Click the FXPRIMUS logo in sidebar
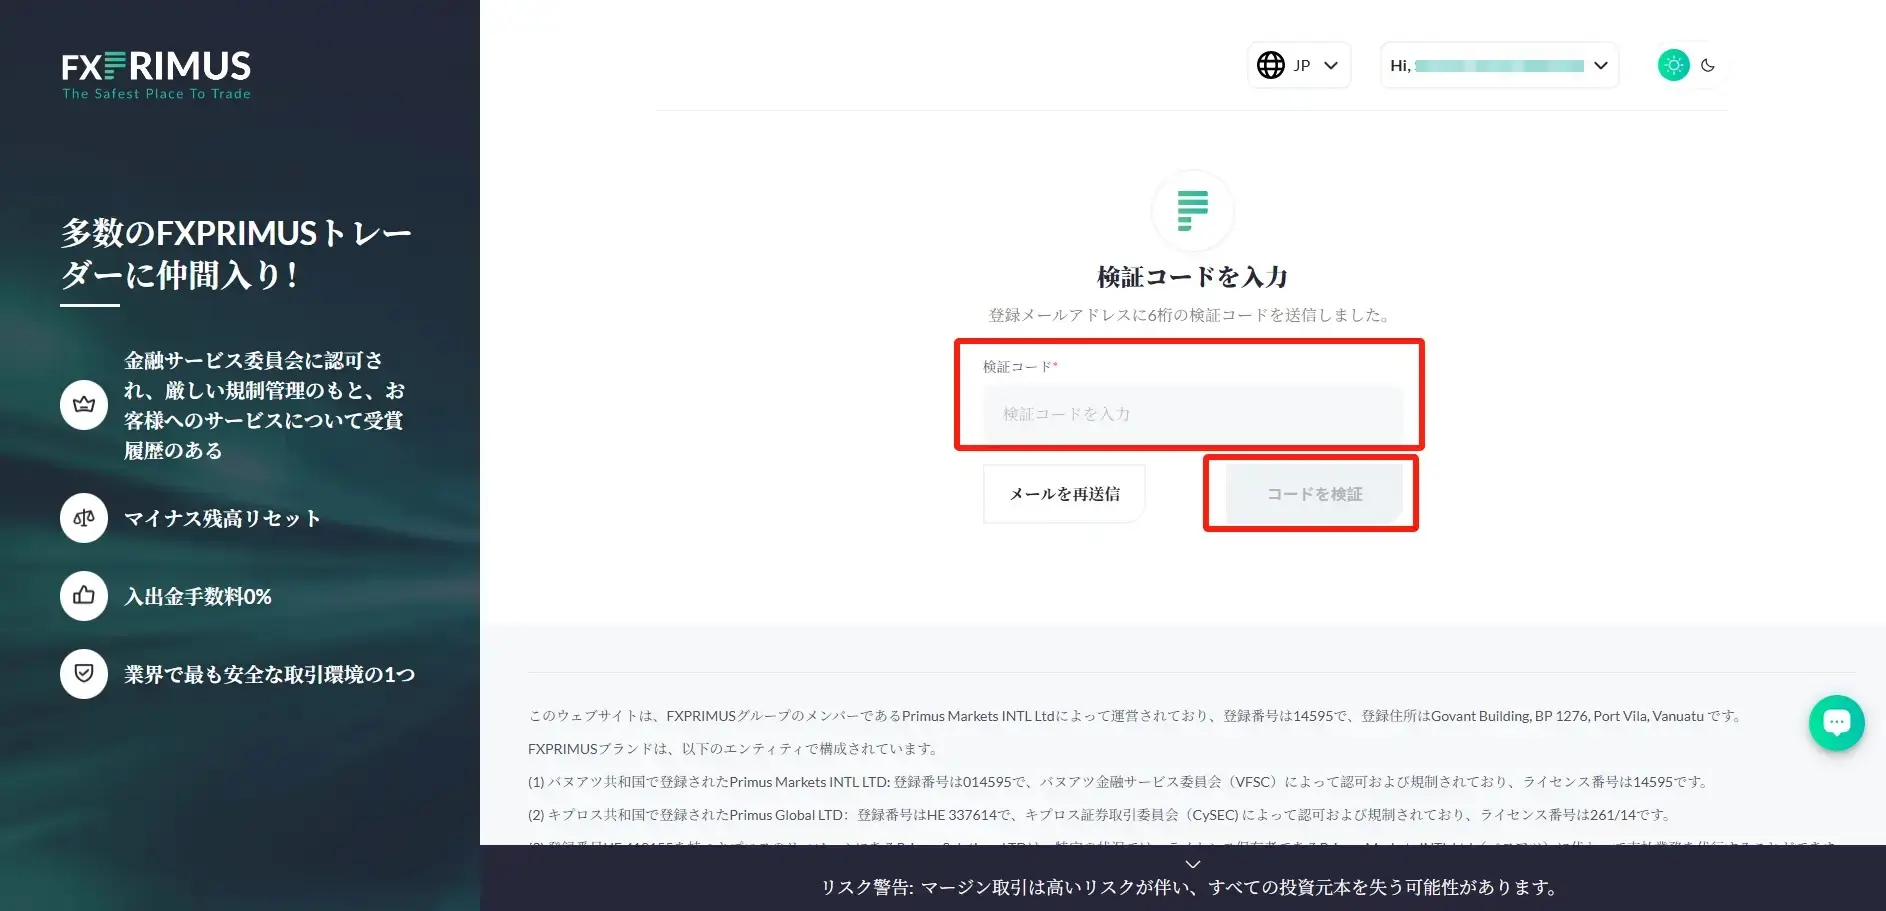This screenshot has width=1886, height=911. [x=156, y=75]
